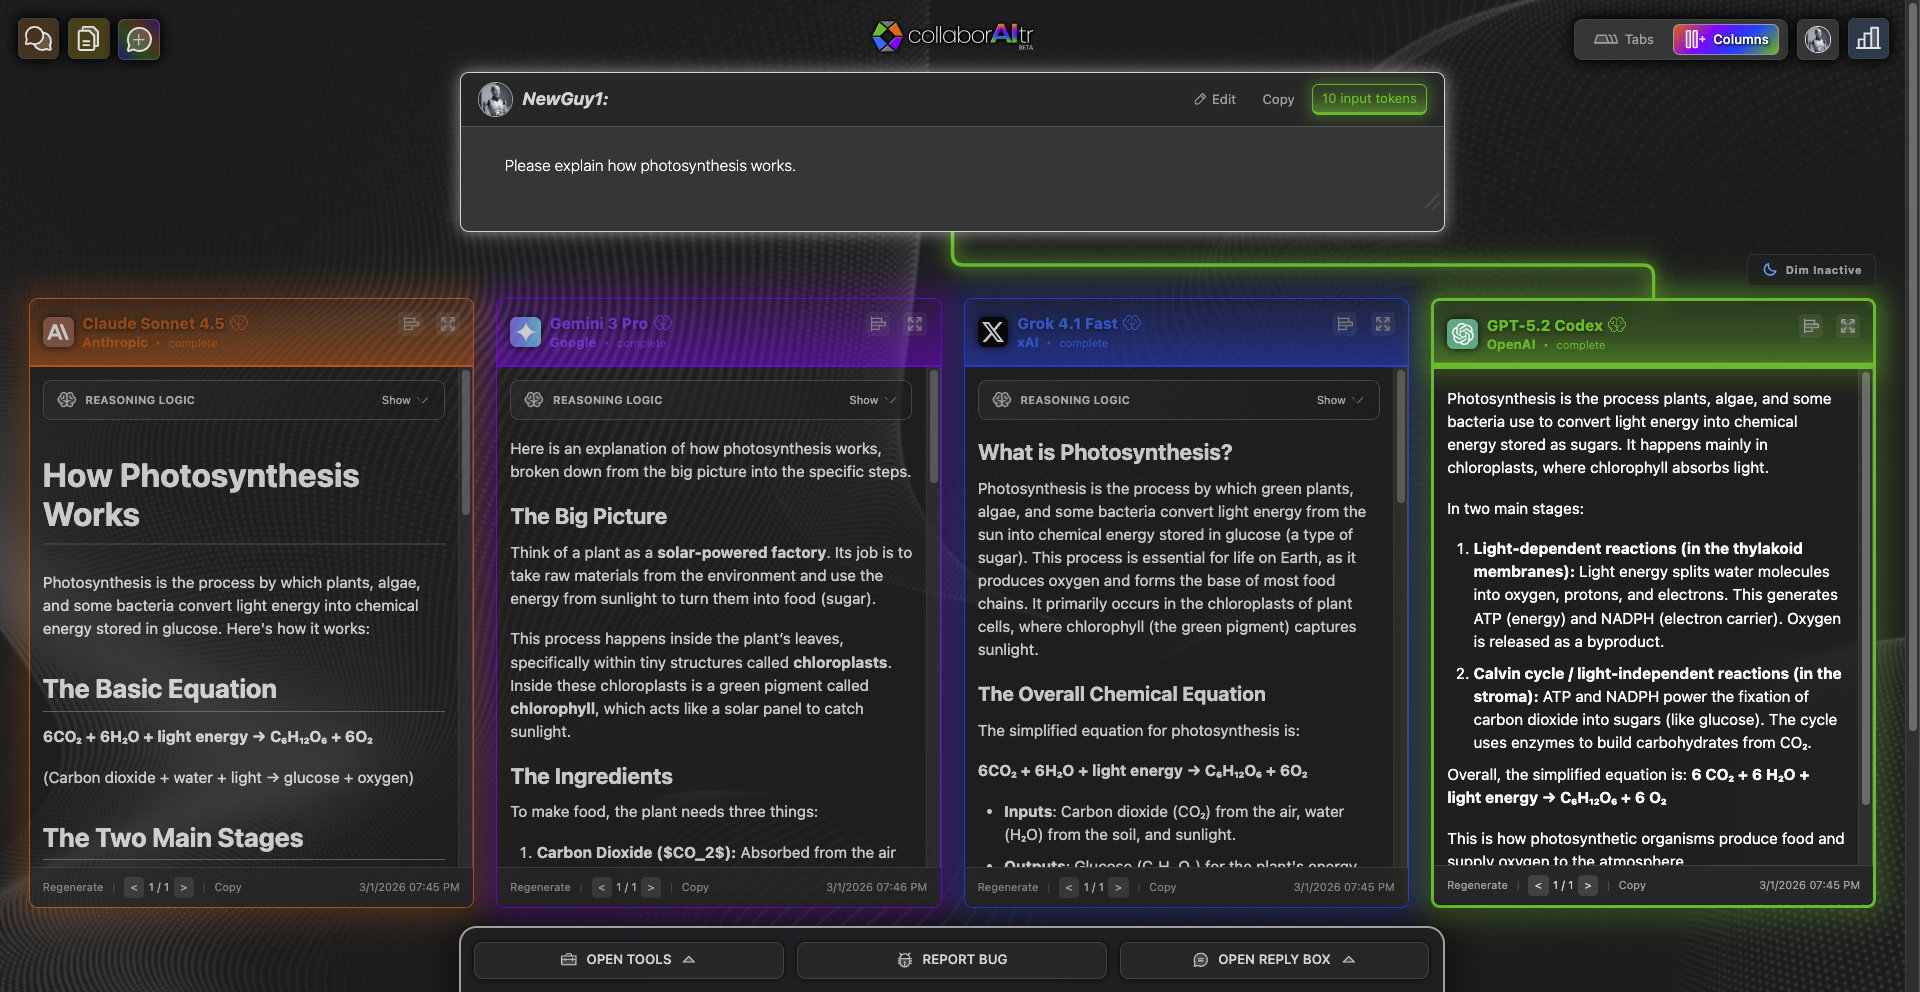1920x992 pixels.
Task: Expand the Gemini 3 Pro column fullscreen icon
Action: (x=914, y=324)
